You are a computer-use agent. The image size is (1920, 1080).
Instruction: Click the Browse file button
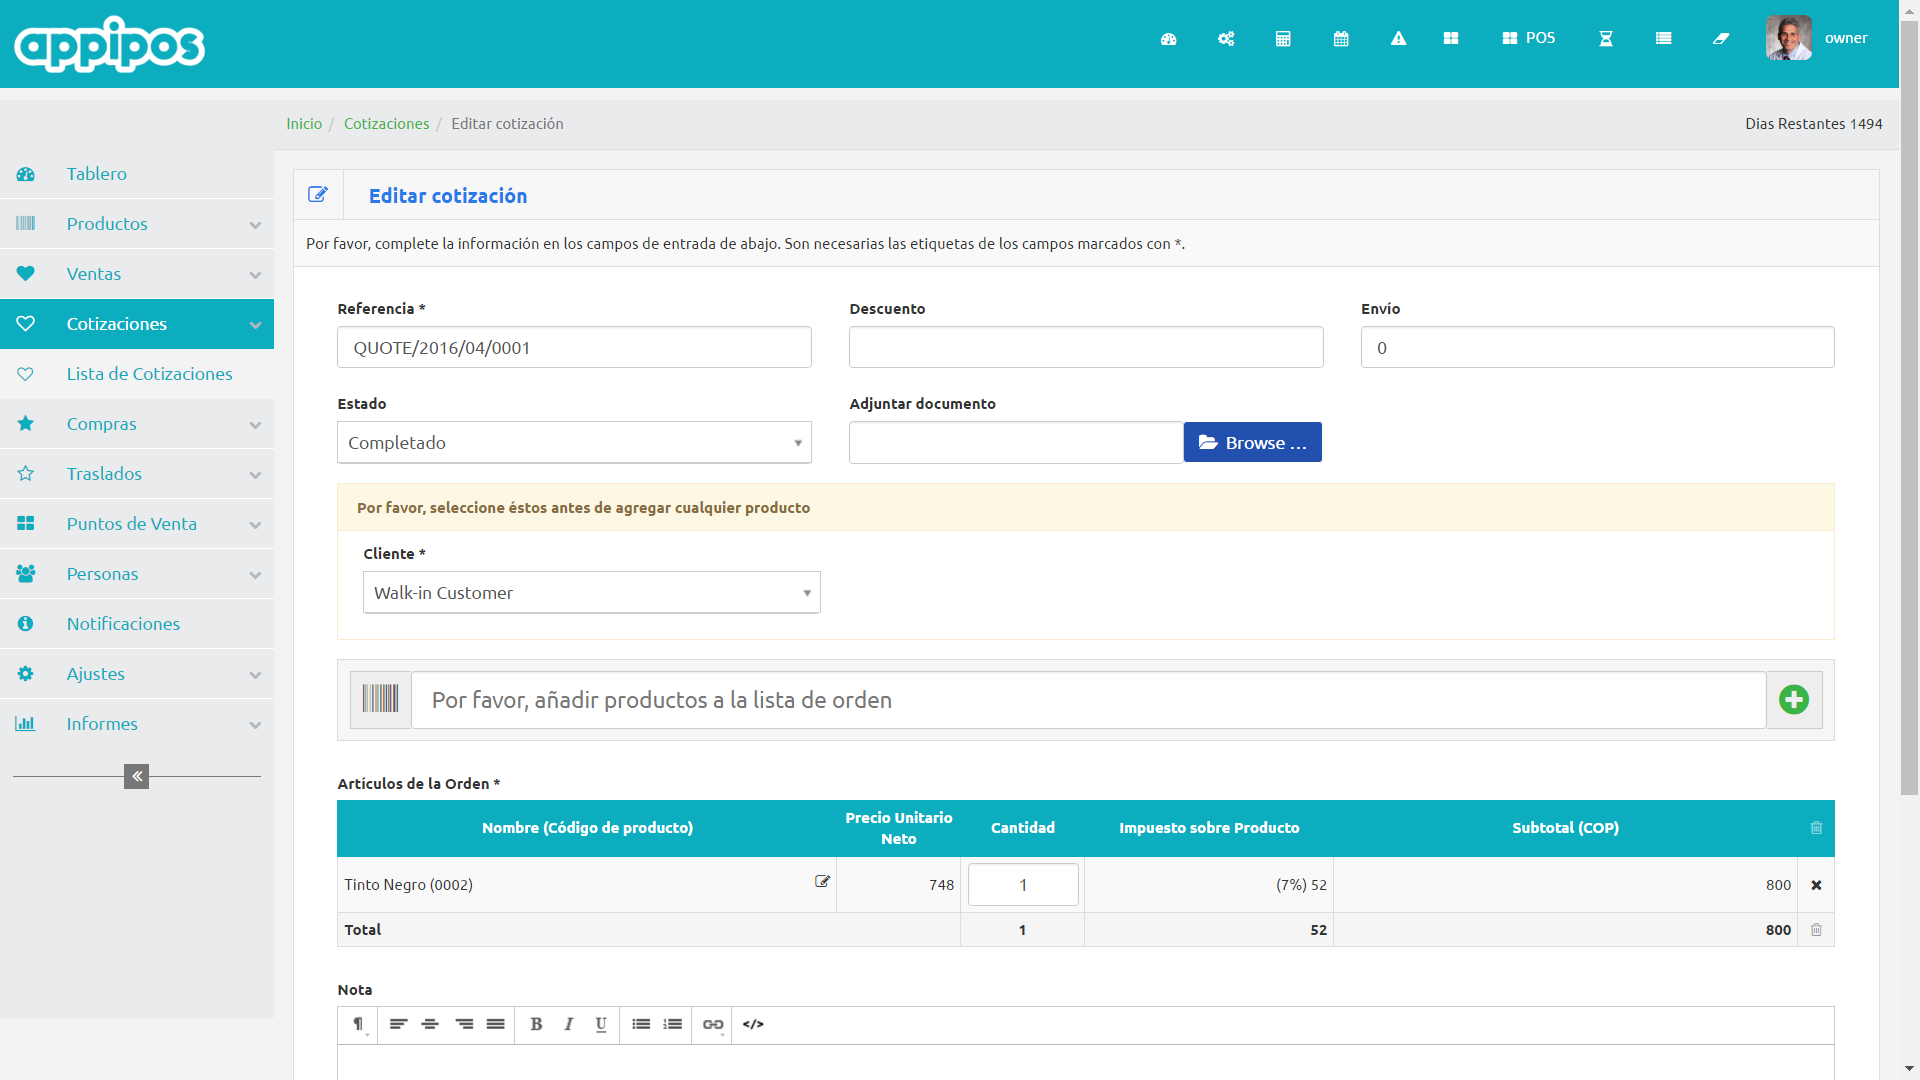(x=1252, y=442)
